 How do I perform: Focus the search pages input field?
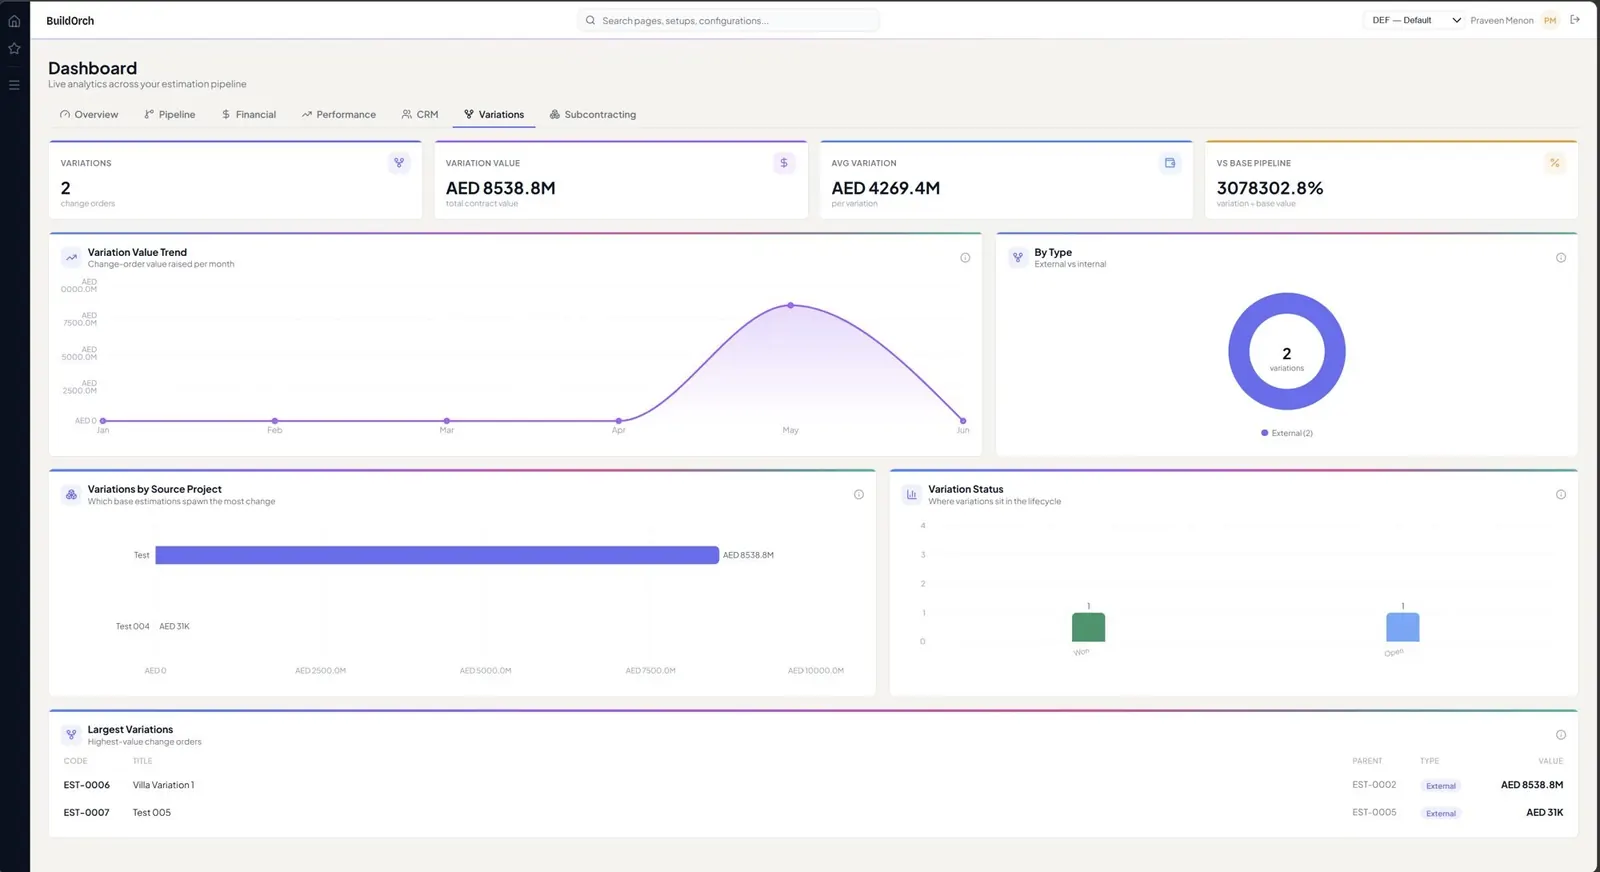click(x=728, y=20)
